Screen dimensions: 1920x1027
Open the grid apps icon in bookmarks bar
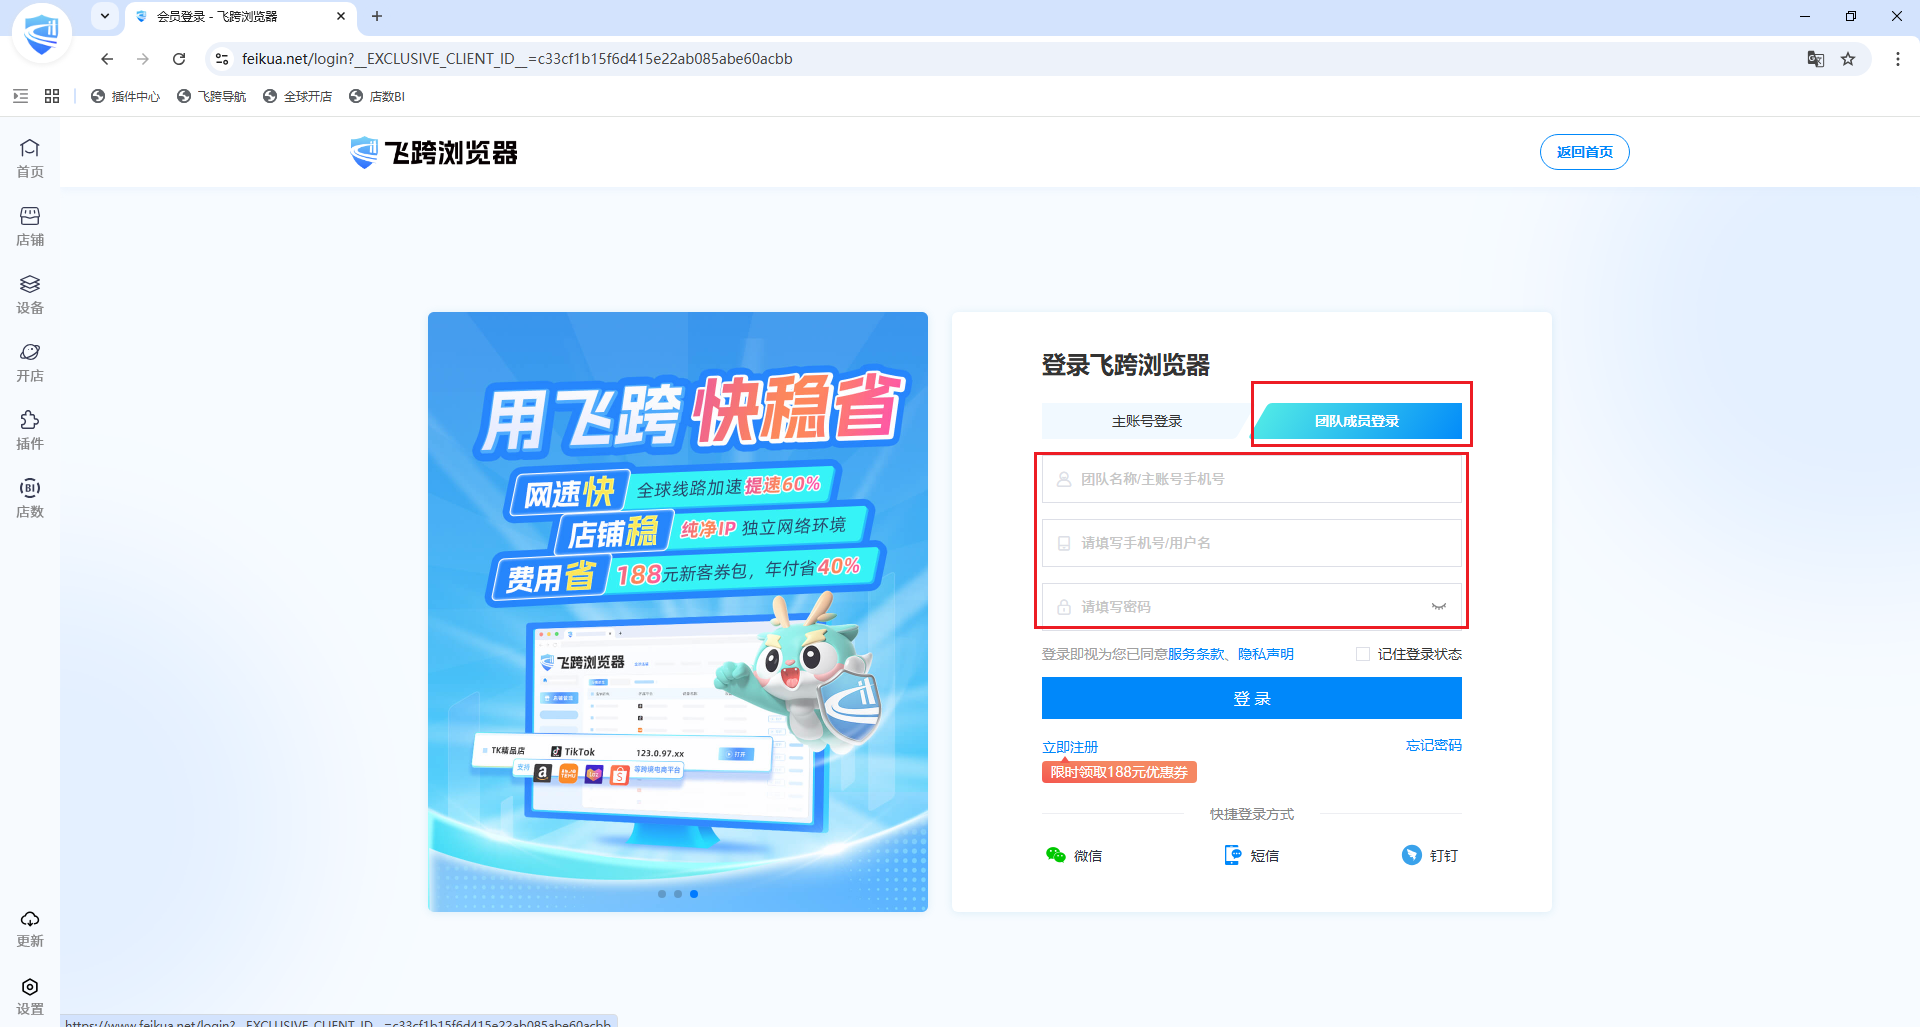coord(52,96)
